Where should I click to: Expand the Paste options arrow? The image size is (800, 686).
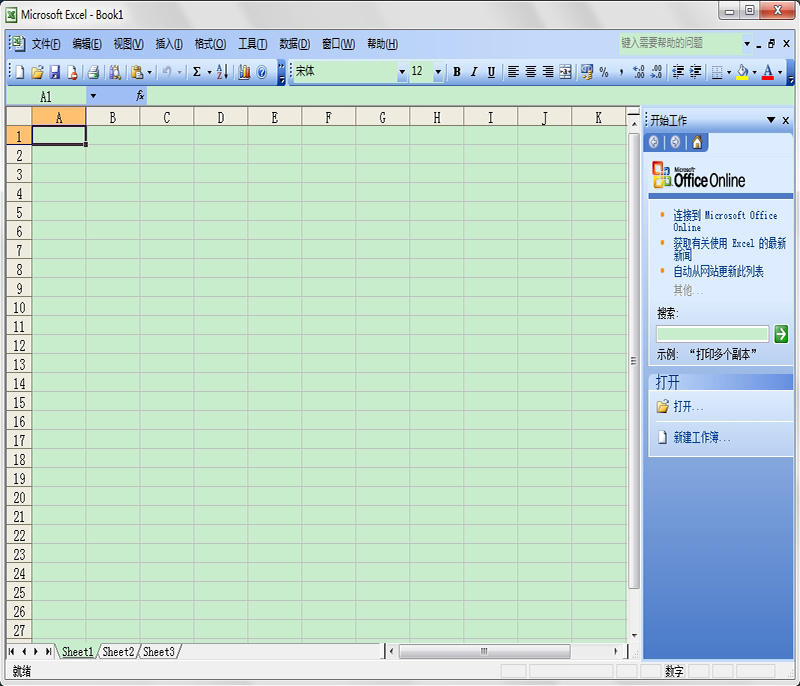[x=149, y=72]
